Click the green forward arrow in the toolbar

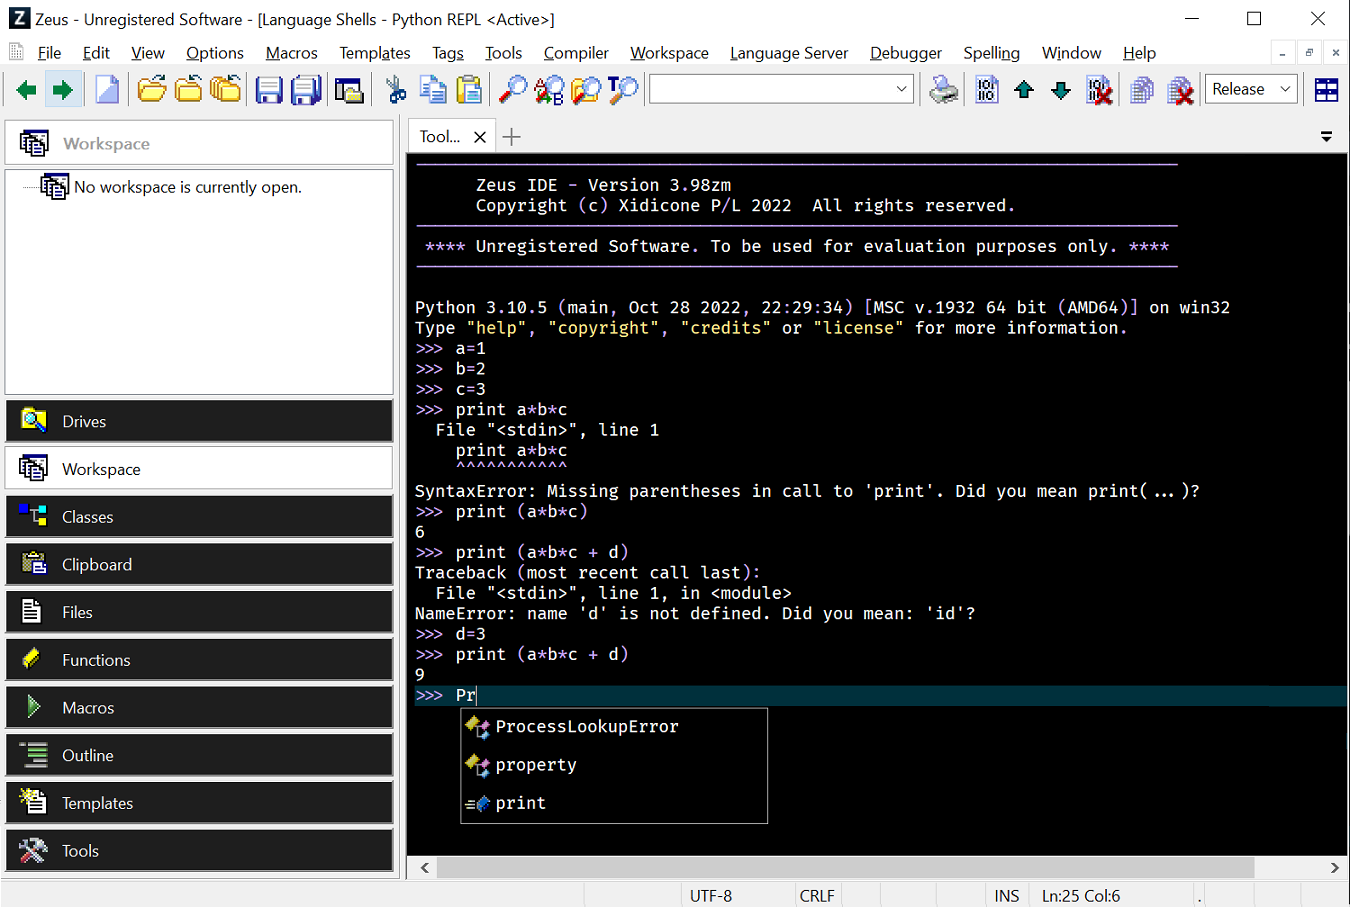[63, 90]
